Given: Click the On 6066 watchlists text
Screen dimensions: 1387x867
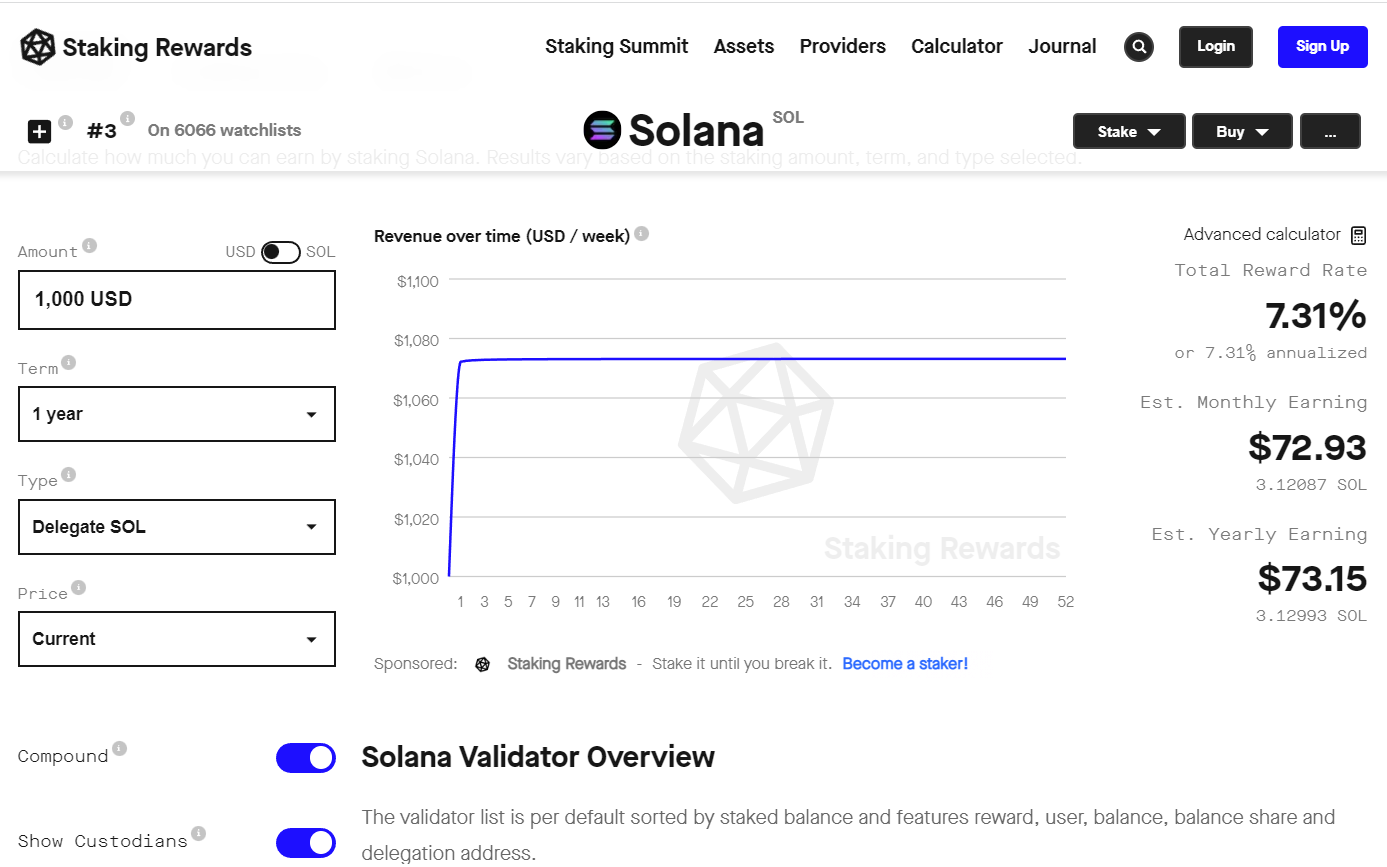Looking at the screenshot, I should tap(224, 130).
